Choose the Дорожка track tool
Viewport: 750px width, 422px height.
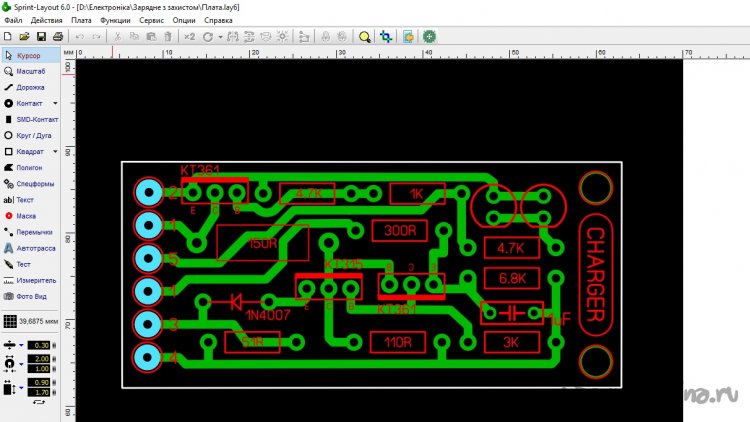(28, 87)
